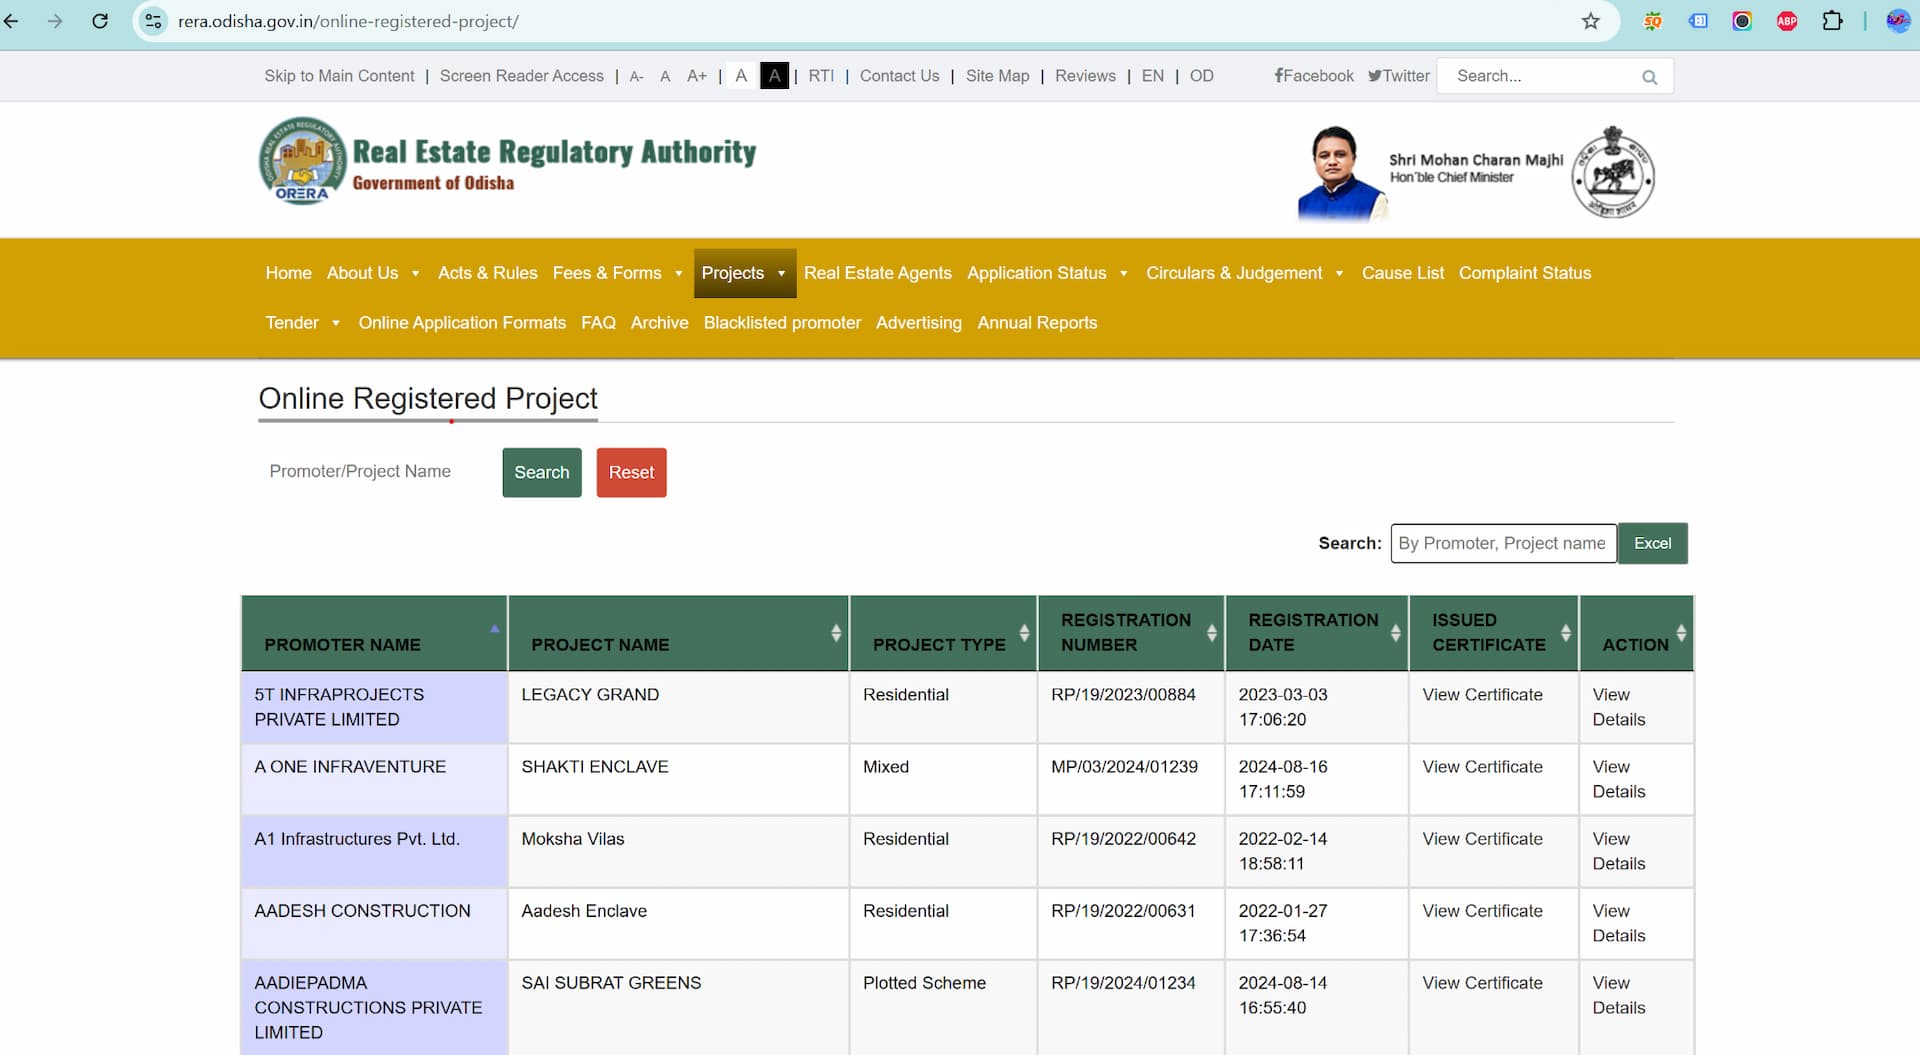
Task: Click the green Search button
Action: 541,472
